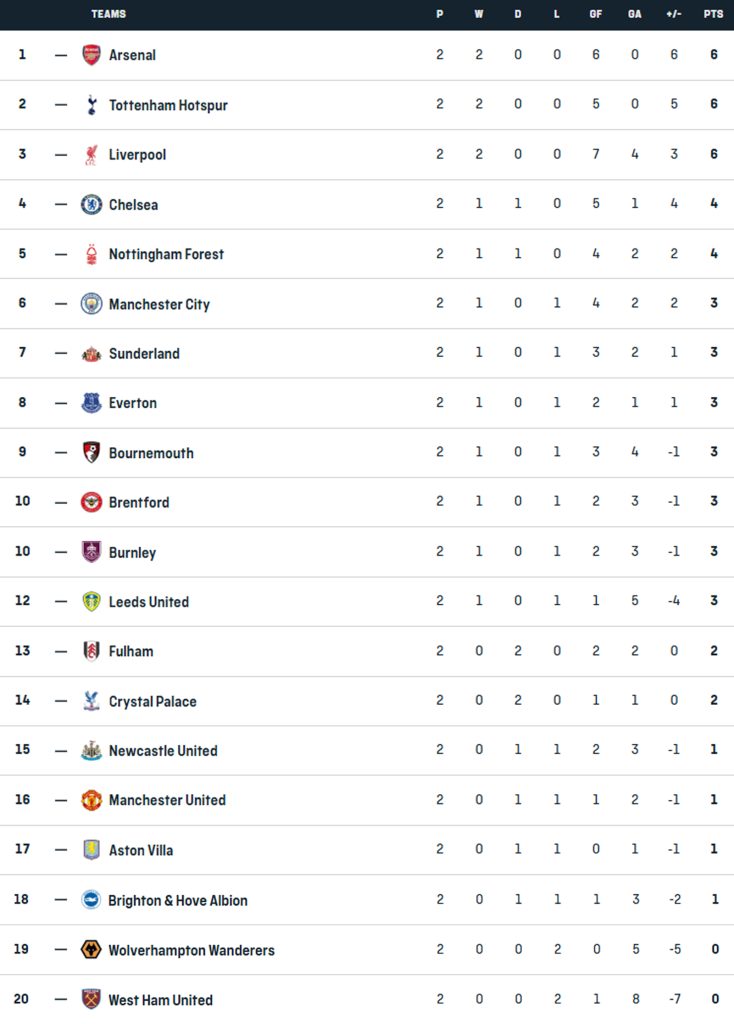Click the TEAMS column header

[108, 14]
